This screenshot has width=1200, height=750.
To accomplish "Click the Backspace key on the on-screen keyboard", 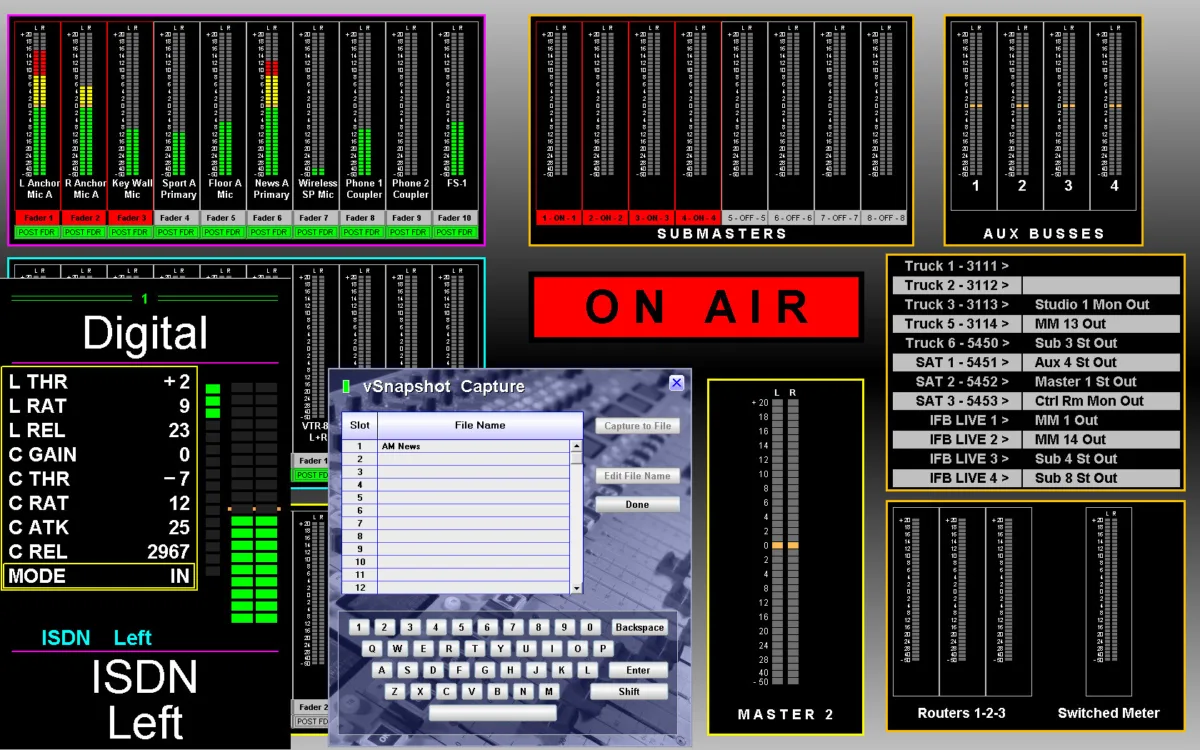I will pos(639,627).
